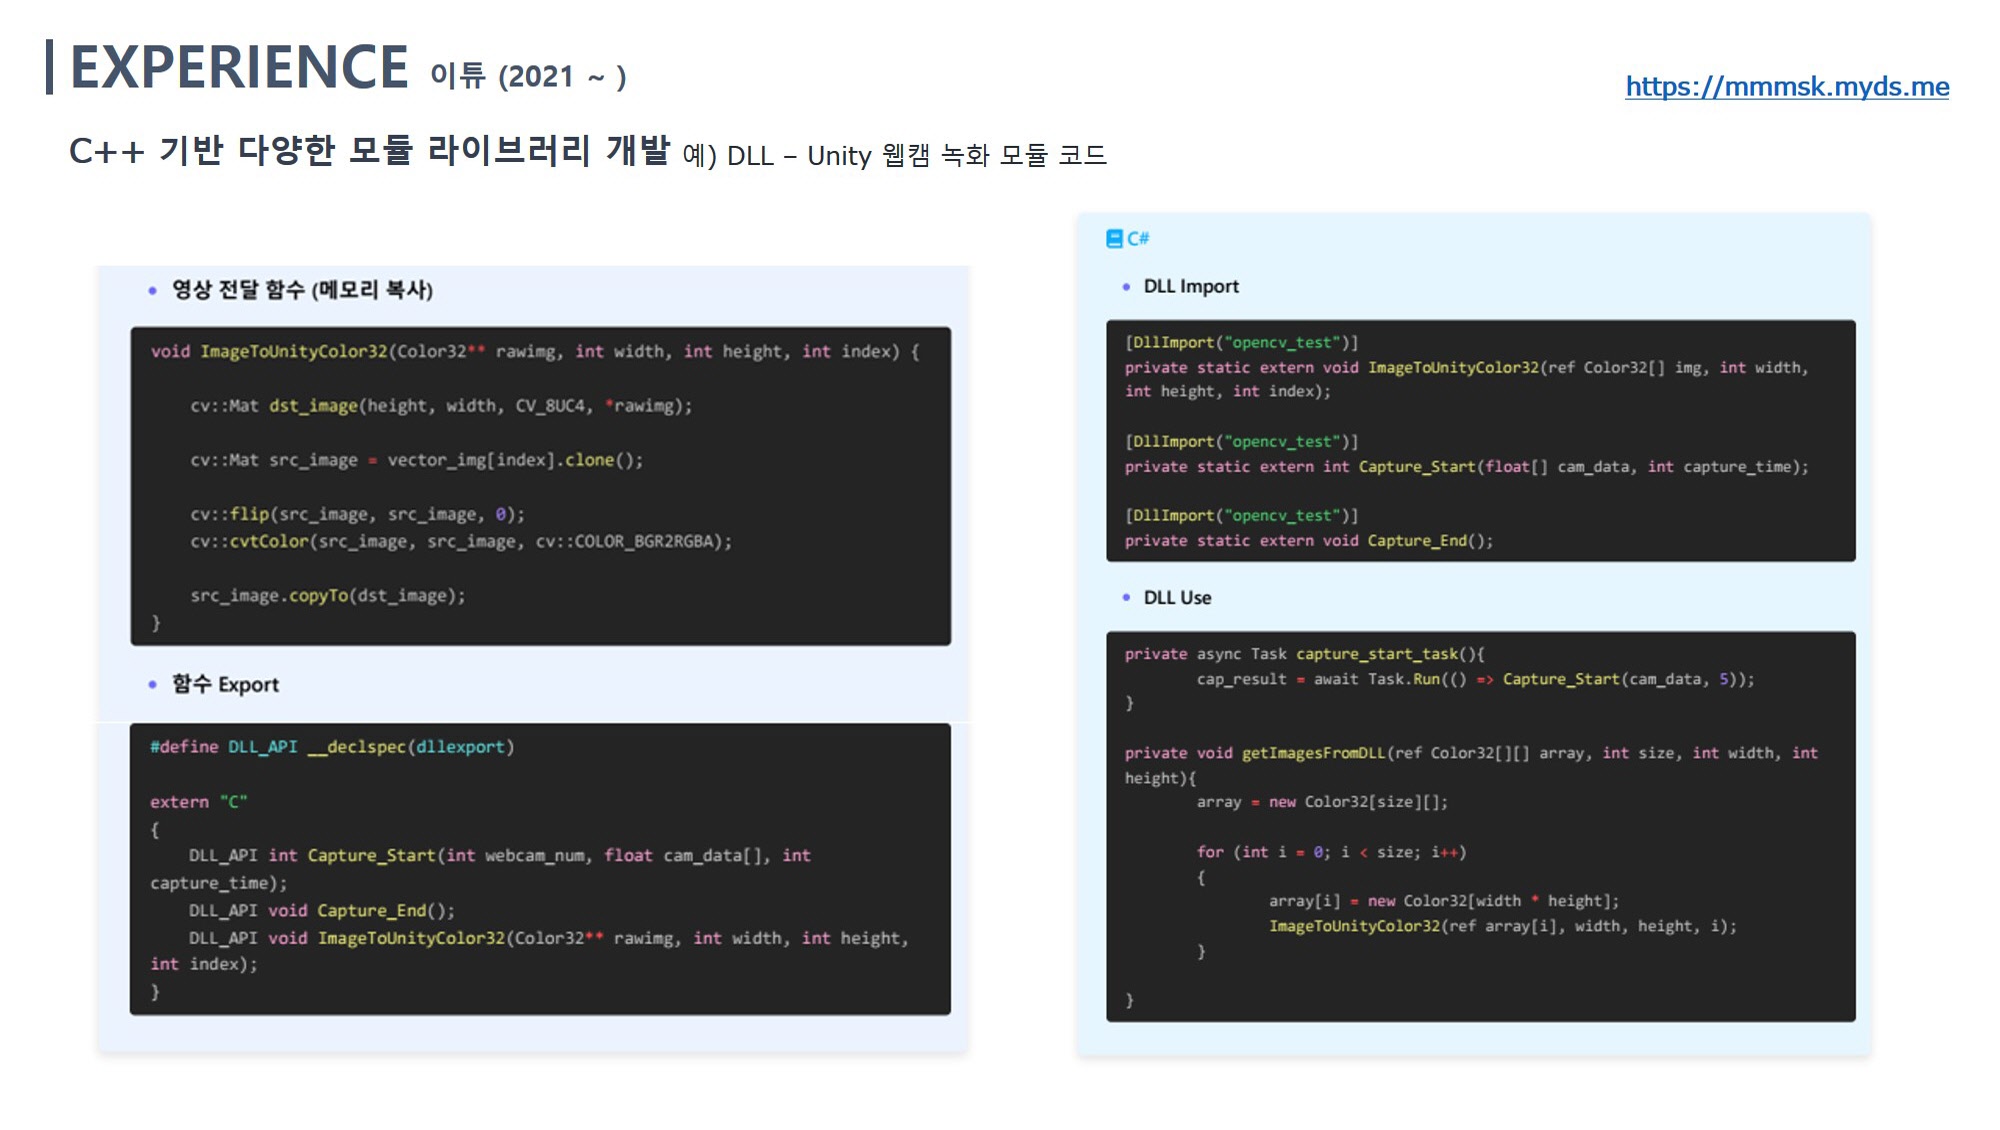Image resolution: width=2000 pixels, height=1130 pixels.
Task: Click the C++ 기반 다양한 모듈 title
Action: (x=368, y=151)
